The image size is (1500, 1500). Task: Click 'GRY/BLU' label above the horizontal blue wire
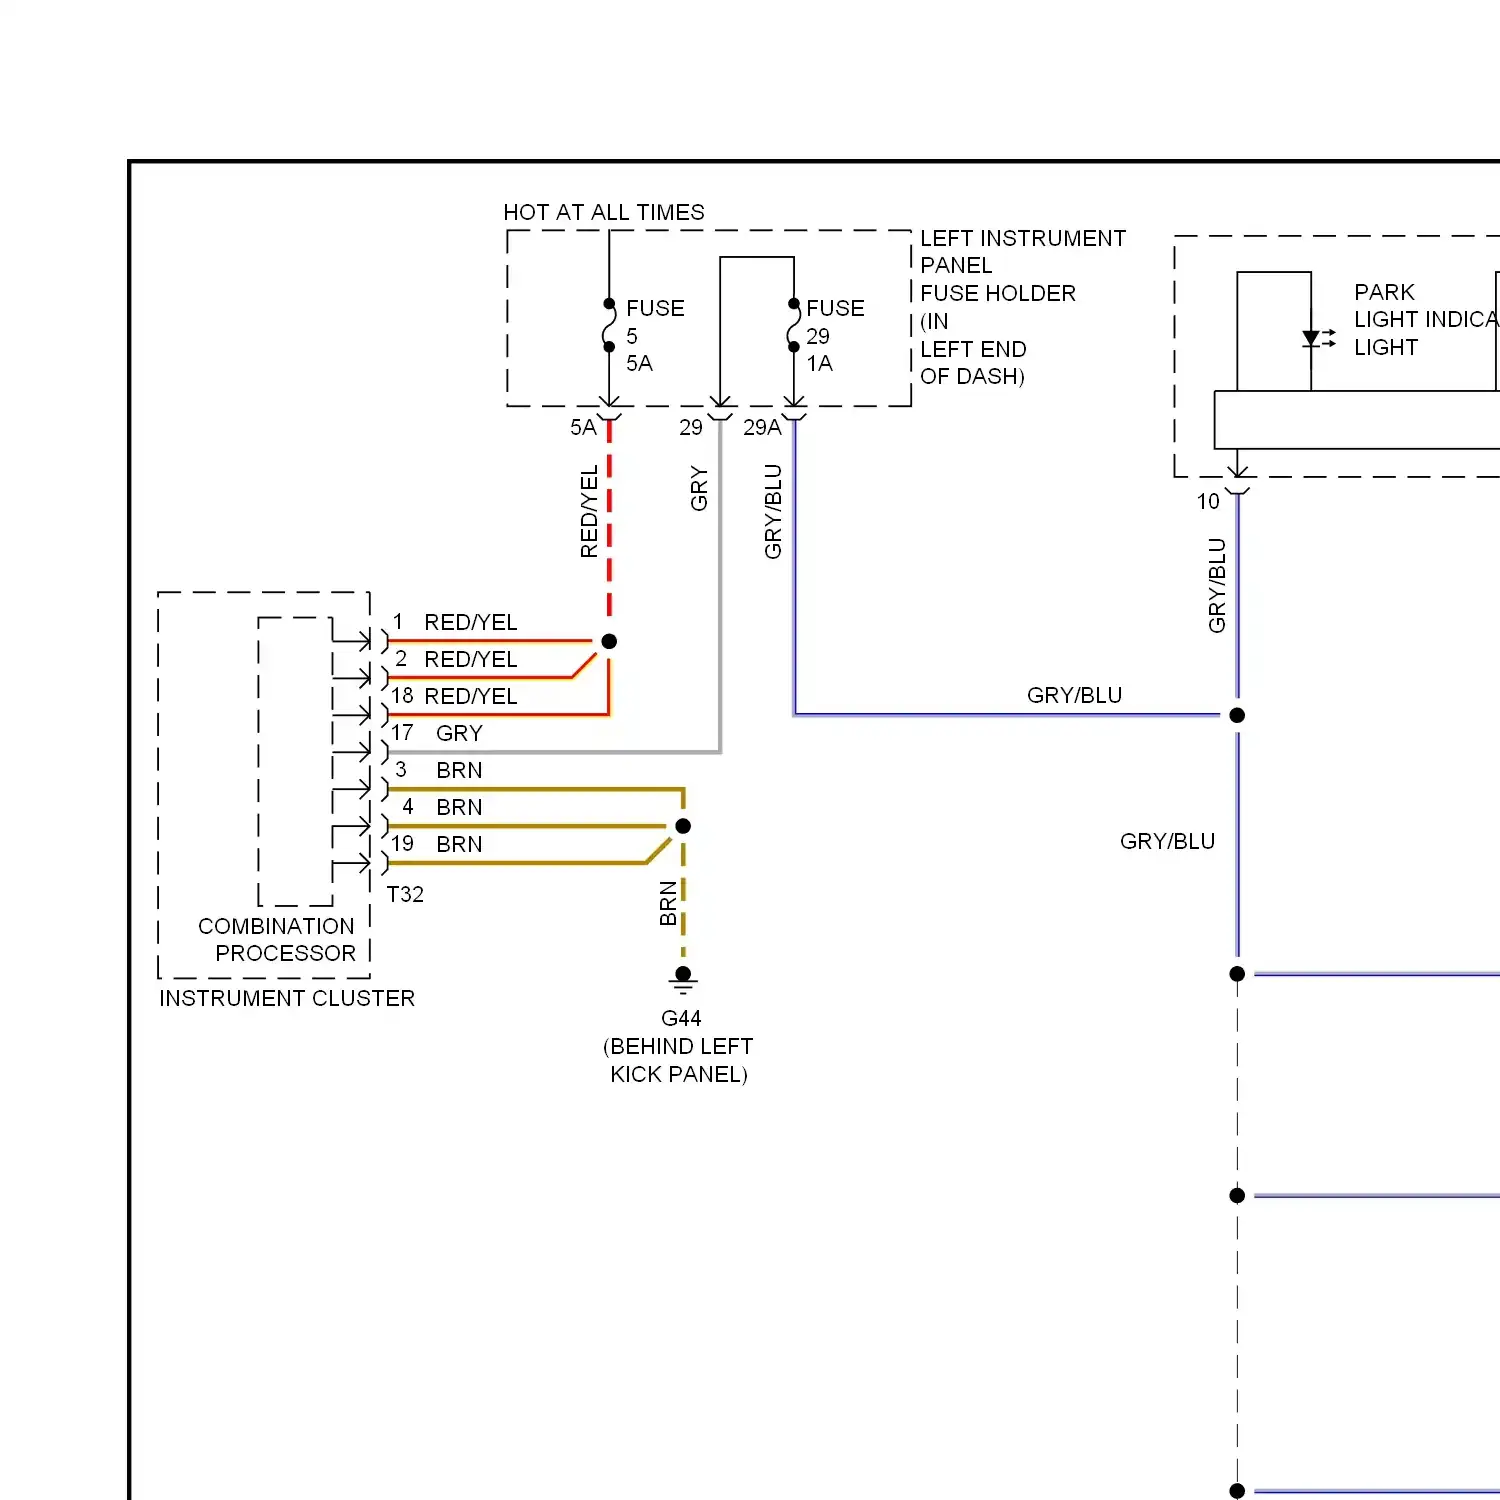(x=1075, y=695)
